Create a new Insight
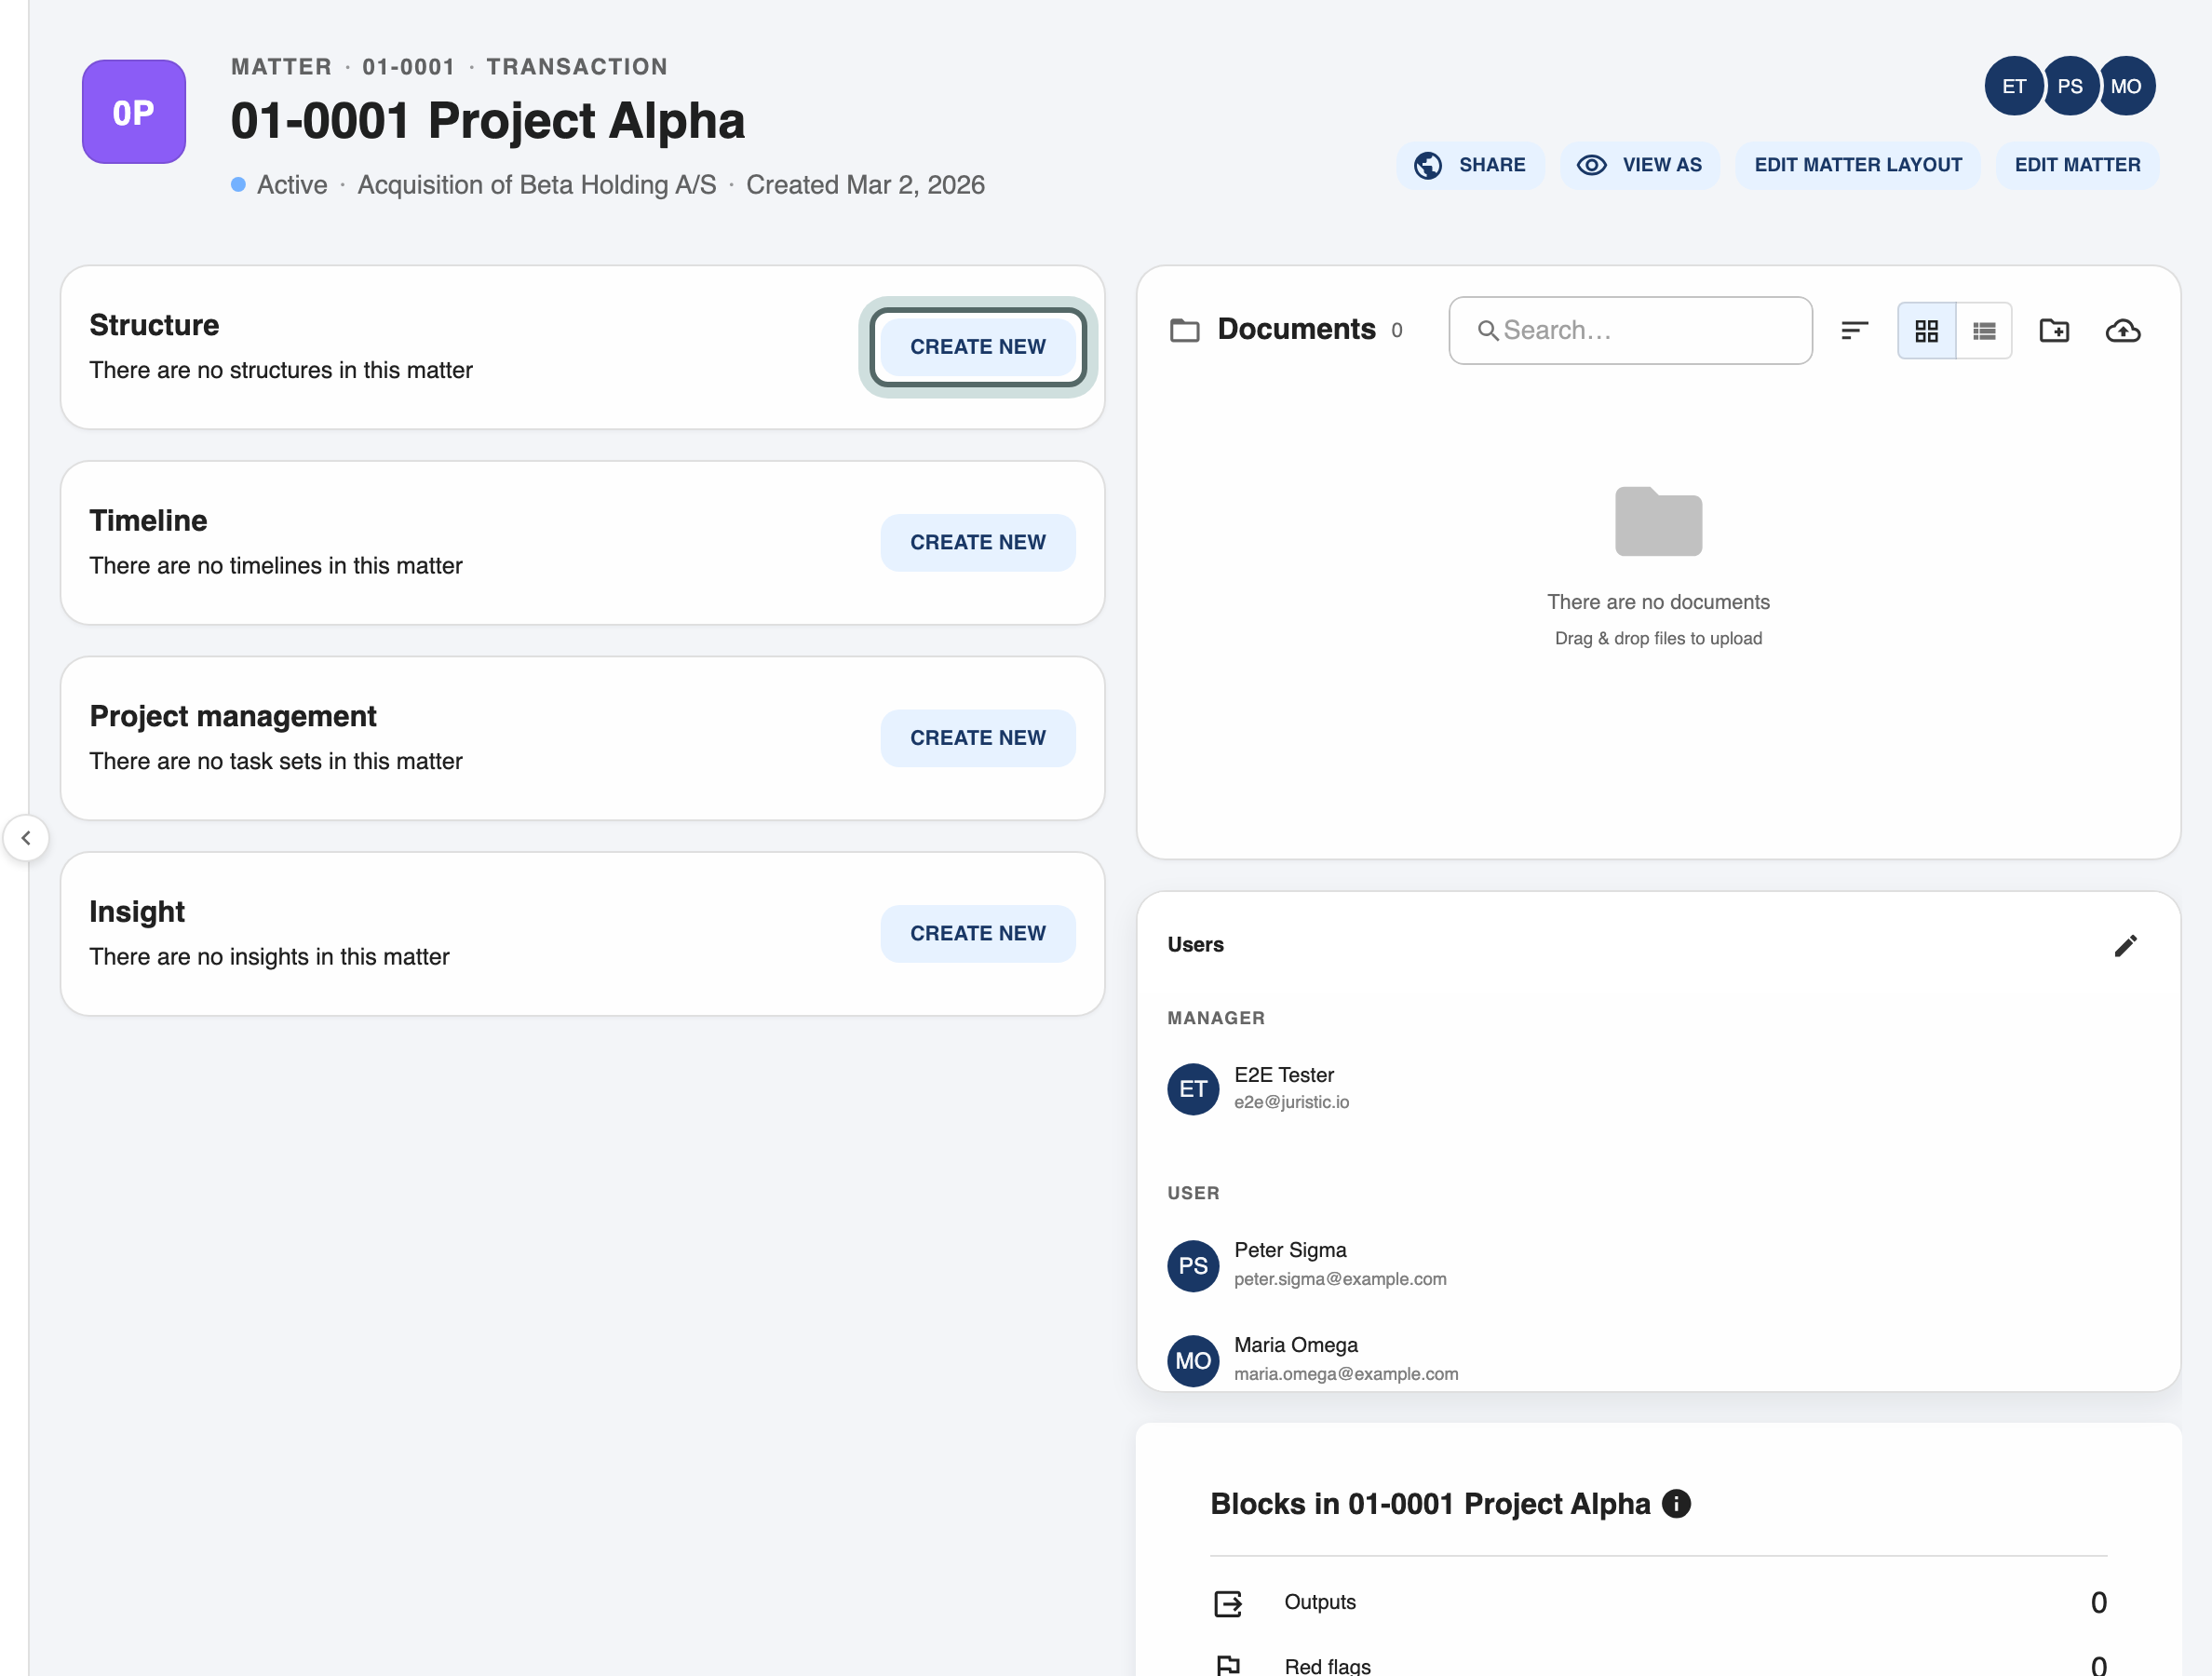The image size is (2212, 1676). pyautogui.click(x=978, y=934)
